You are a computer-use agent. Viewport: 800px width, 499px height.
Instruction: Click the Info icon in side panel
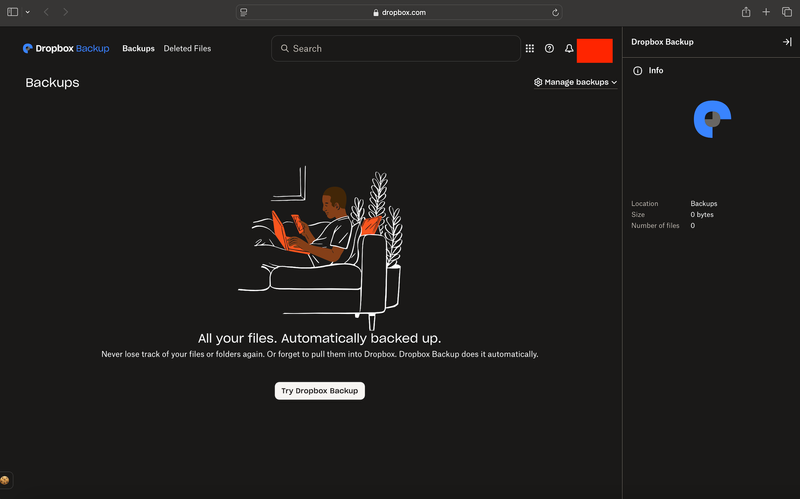click(x=638, y=71)
